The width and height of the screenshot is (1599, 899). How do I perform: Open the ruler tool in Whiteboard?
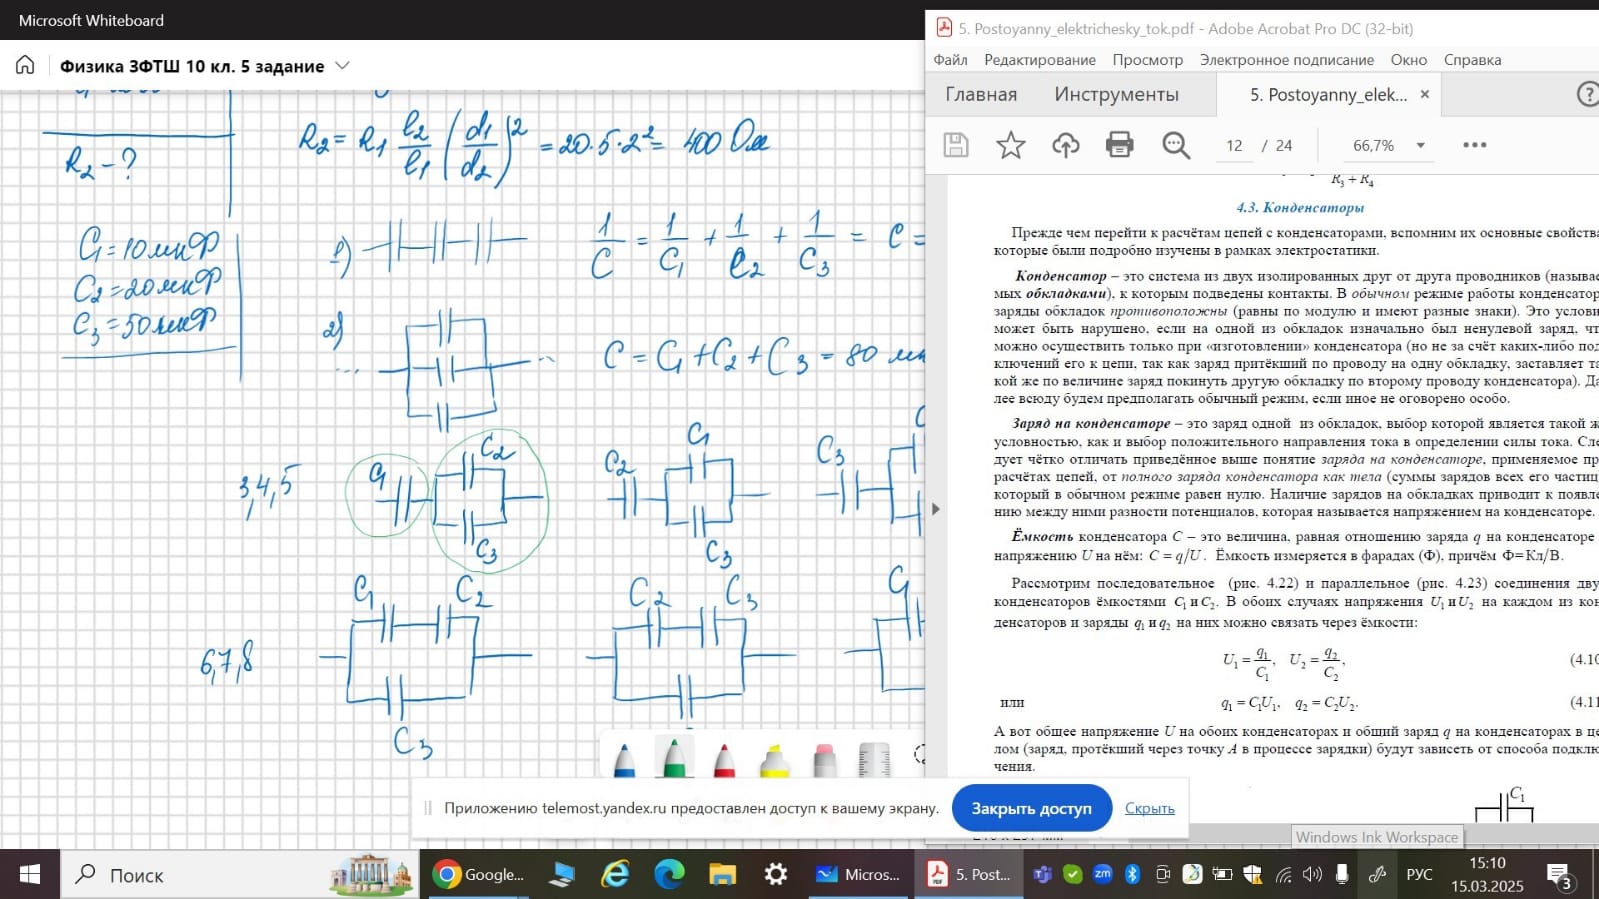(x=874, y=760)
